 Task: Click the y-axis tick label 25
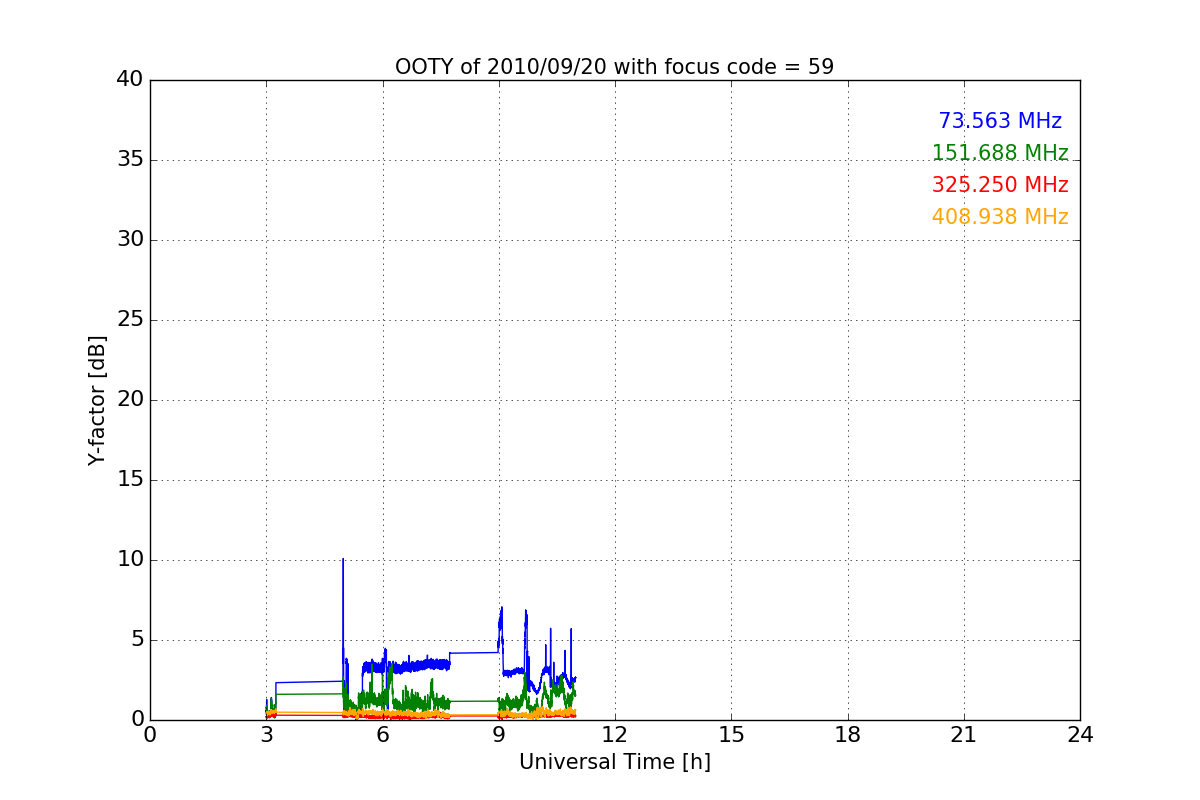130,320
